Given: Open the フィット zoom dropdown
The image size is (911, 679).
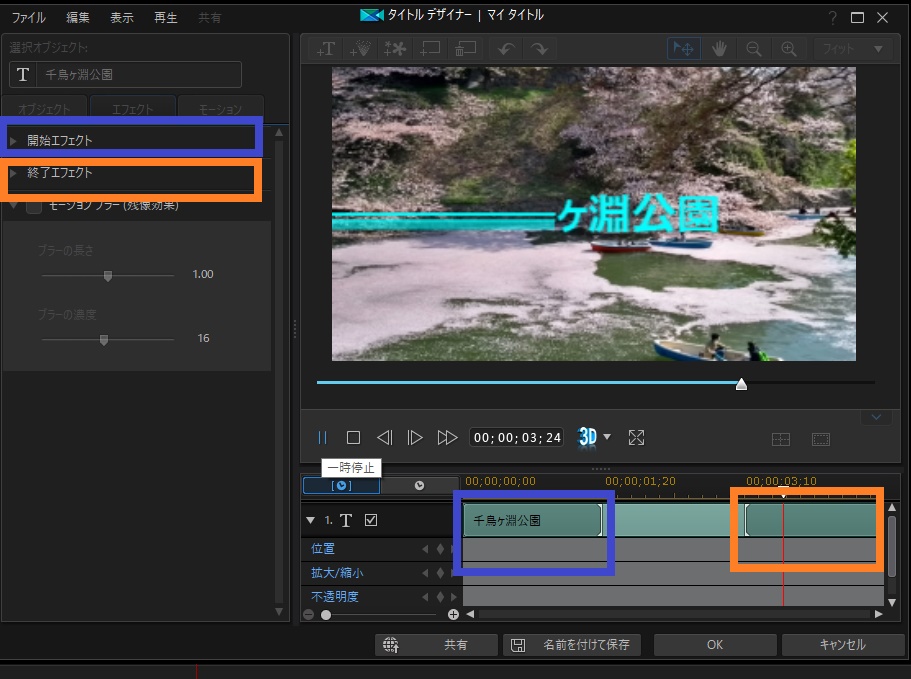Looking at the screenshot, I should click(x=852, y=48).
